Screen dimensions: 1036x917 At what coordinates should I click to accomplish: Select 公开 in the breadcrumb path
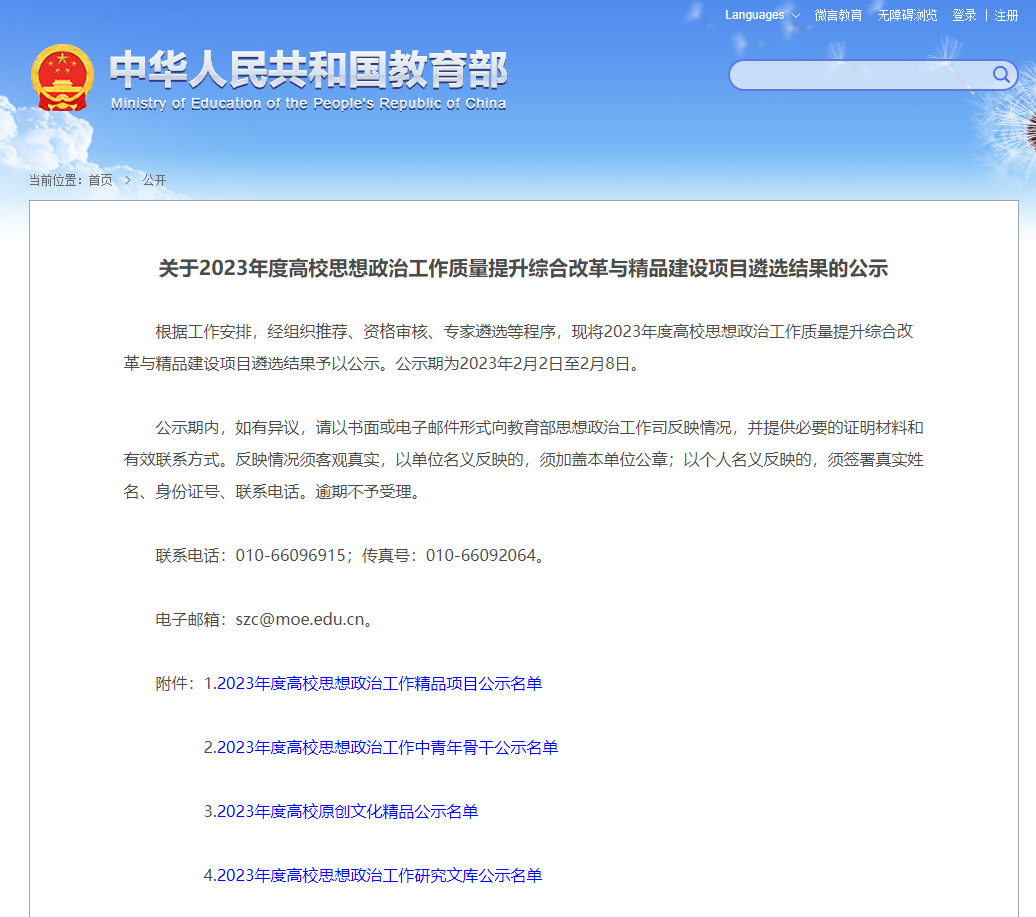tap(154, 180)
